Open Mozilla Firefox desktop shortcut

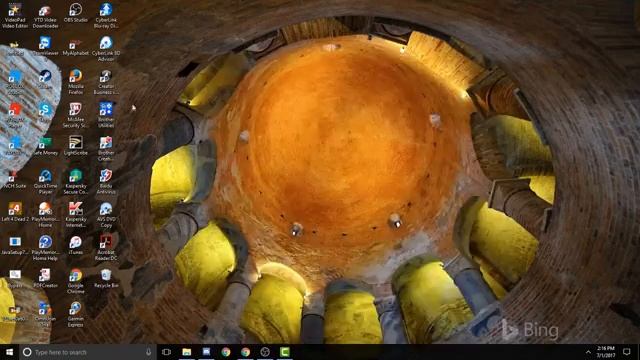[76, 82]
